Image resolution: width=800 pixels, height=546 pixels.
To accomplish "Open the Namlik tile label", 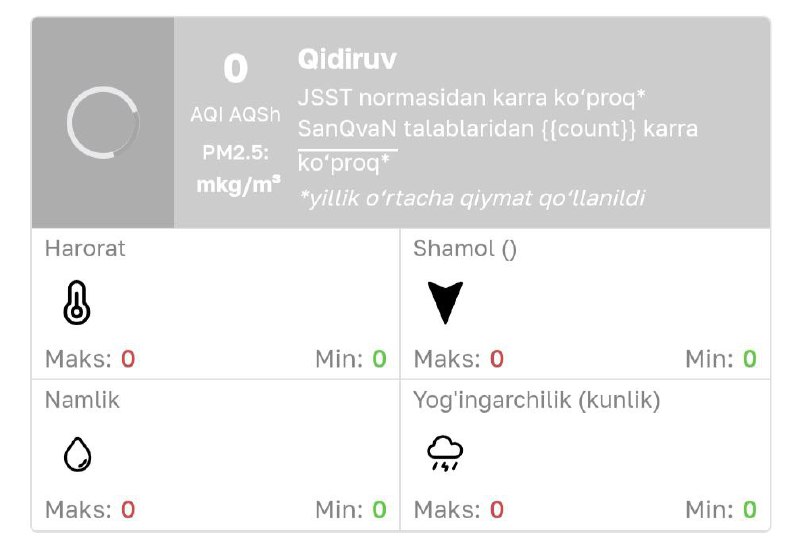I will click(82, 400).
